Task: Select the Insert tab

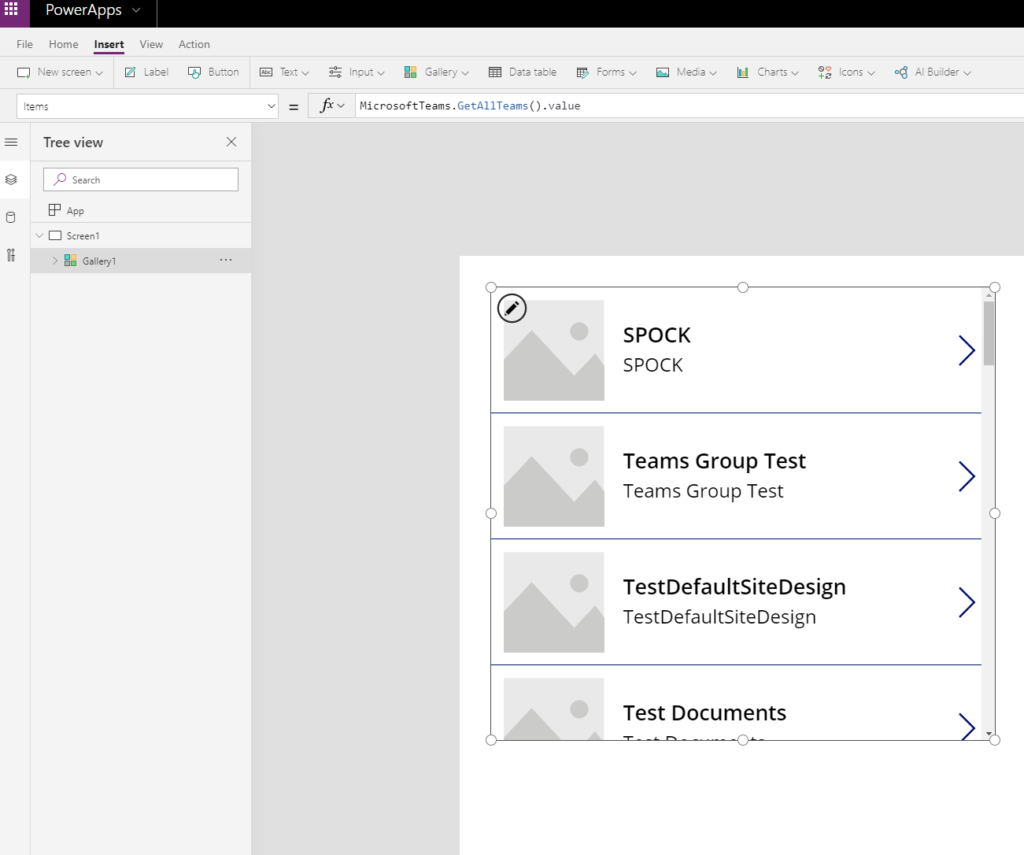Action: click(108, 44)
